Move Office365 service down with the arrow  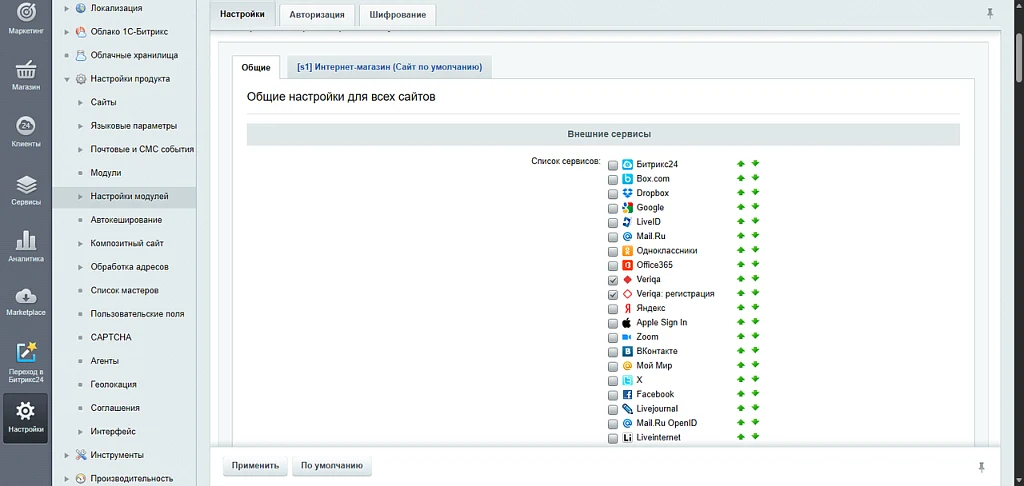(x=755, y=265)
